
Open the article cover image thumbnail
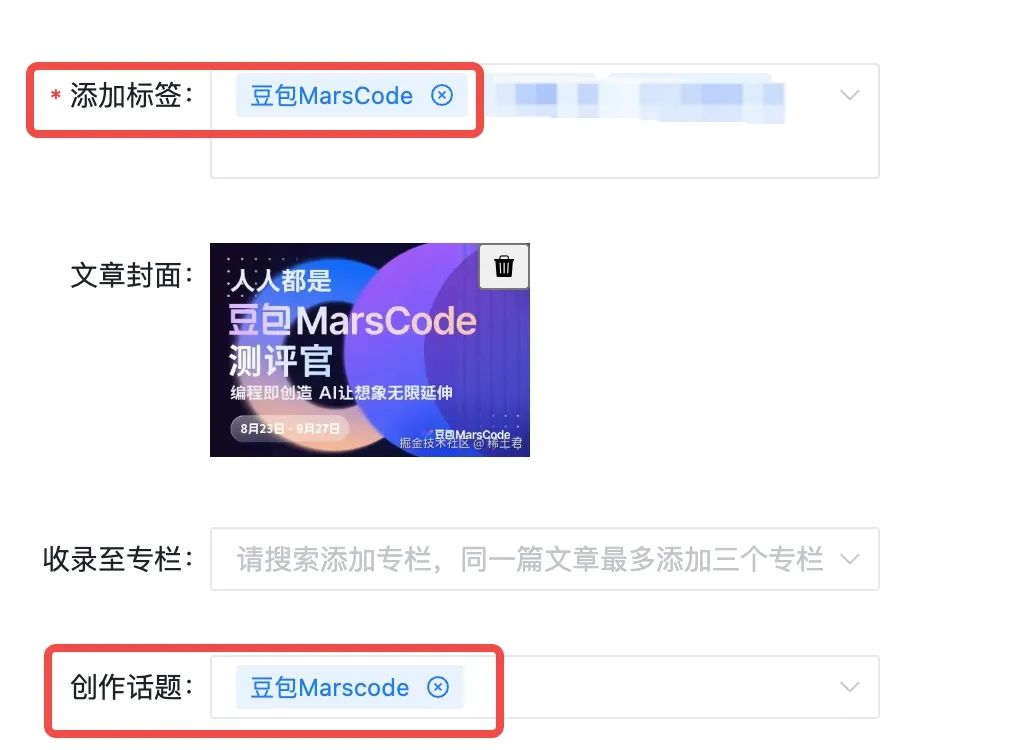click(370, 350)
